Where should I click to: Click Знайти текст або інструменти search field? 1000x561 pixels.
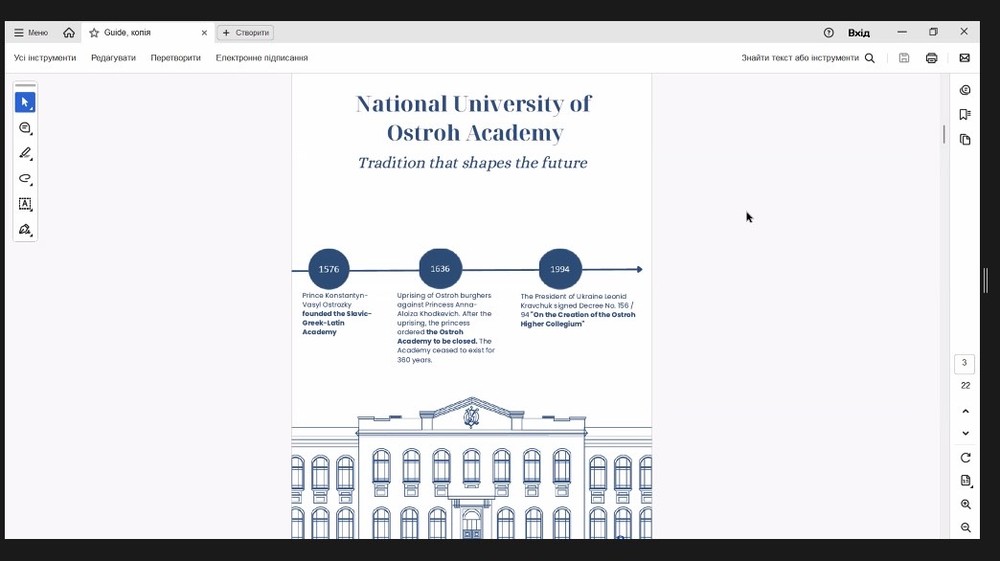tap(800, 57)
